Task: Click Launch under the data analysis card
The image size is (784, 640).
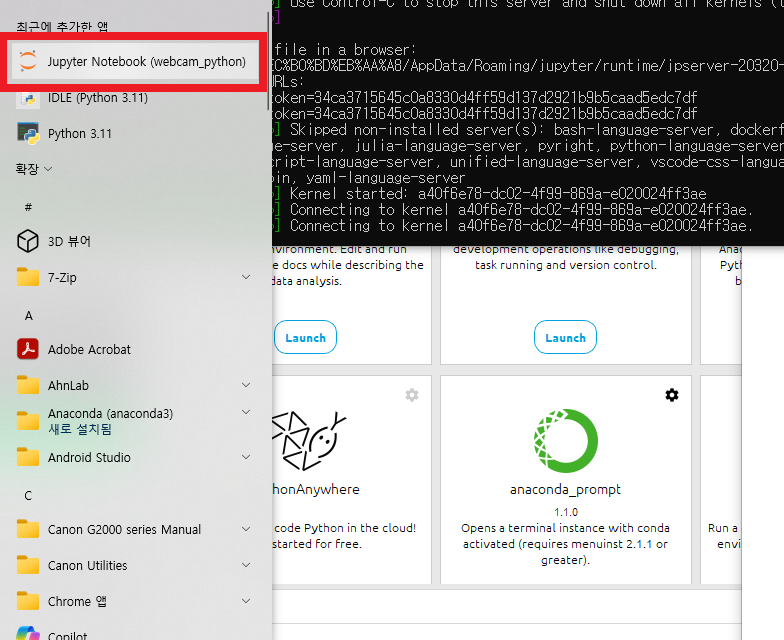Action: point(305,338)
